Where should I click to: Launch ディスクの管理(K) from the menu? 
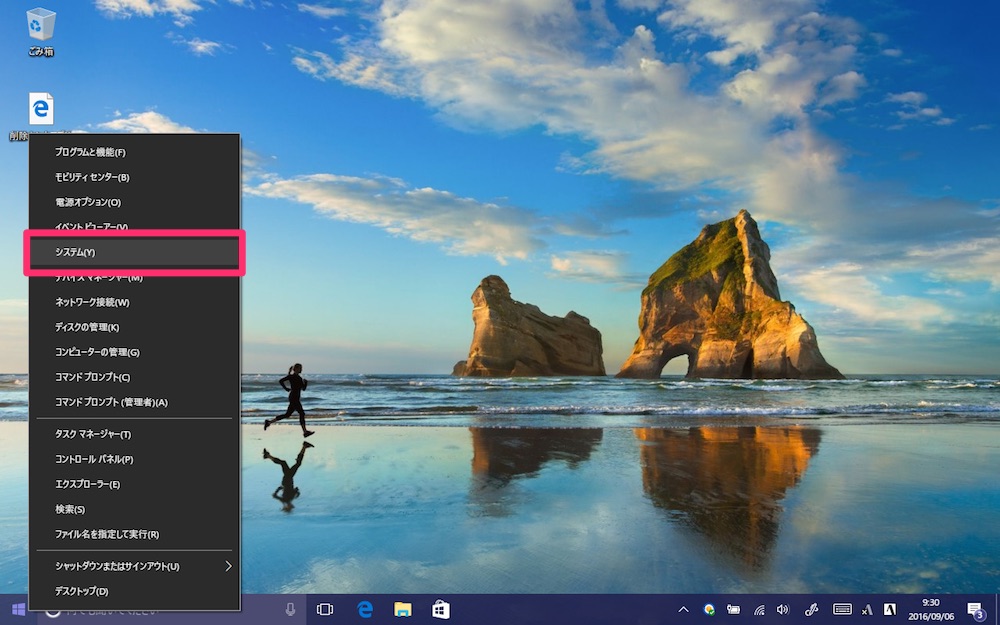pyautogui.click(x=135, y=327)
